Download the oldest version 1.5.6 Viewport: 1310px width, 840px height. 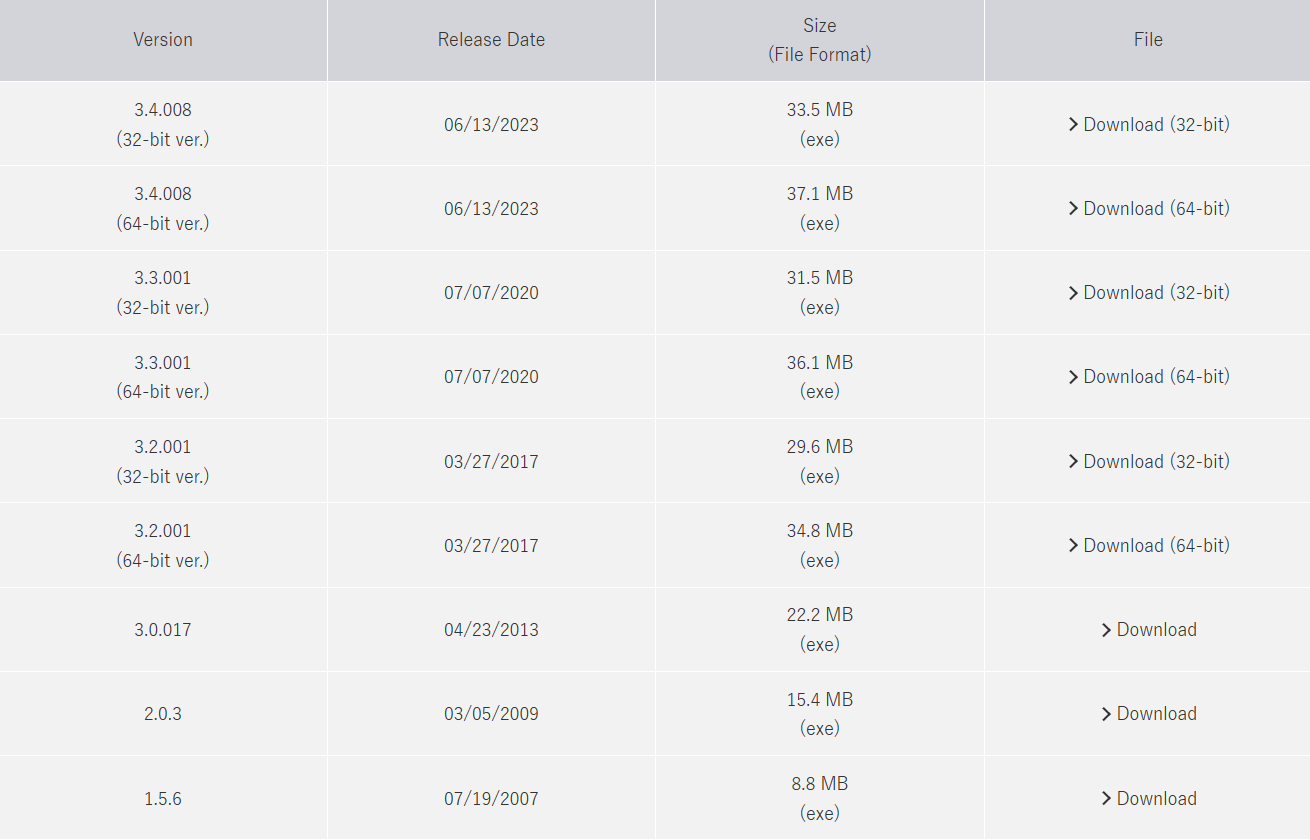point(1156,799)
